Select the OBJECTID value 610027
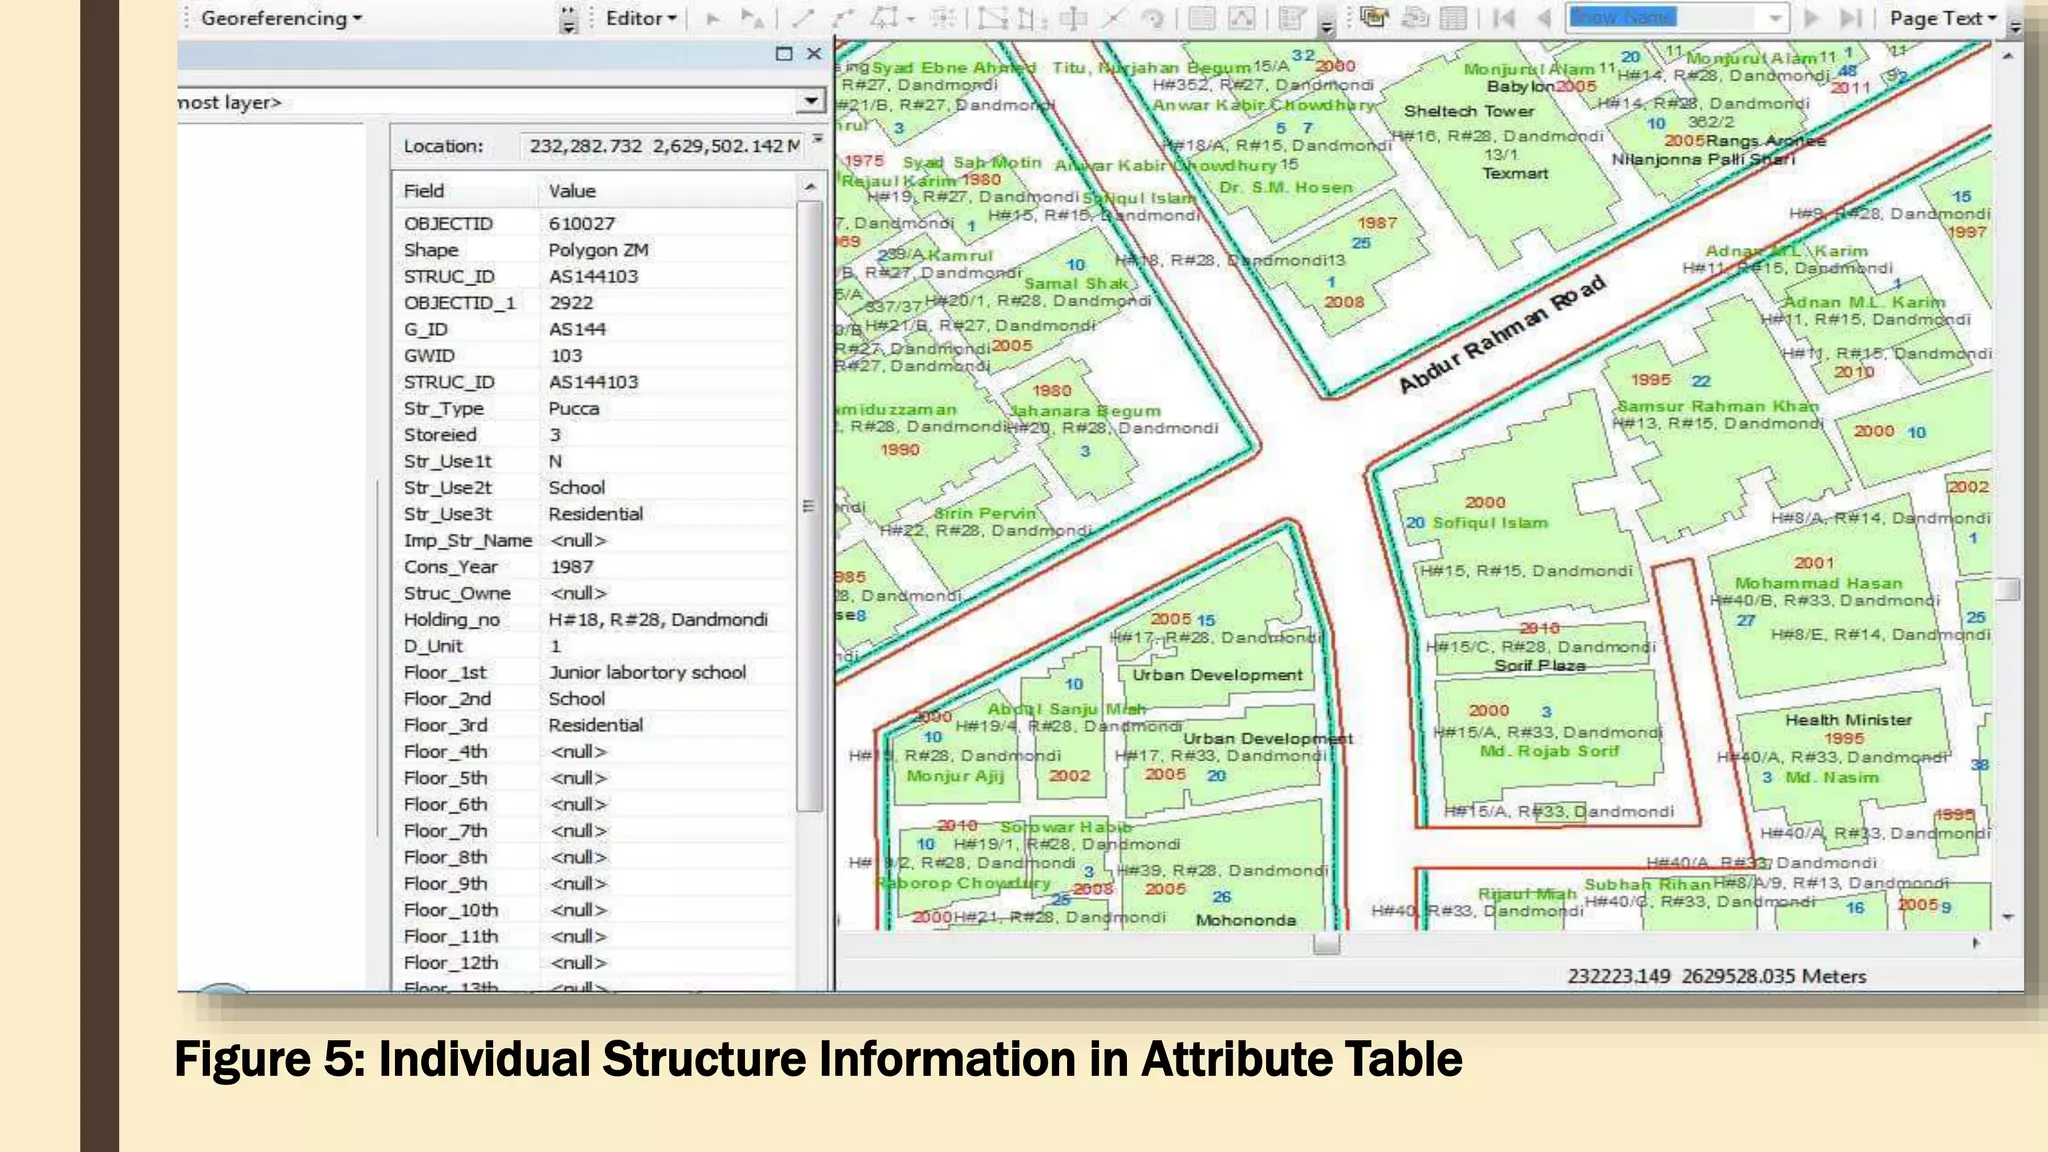This screenshot has width=2048, height=1152. (582, 224)
